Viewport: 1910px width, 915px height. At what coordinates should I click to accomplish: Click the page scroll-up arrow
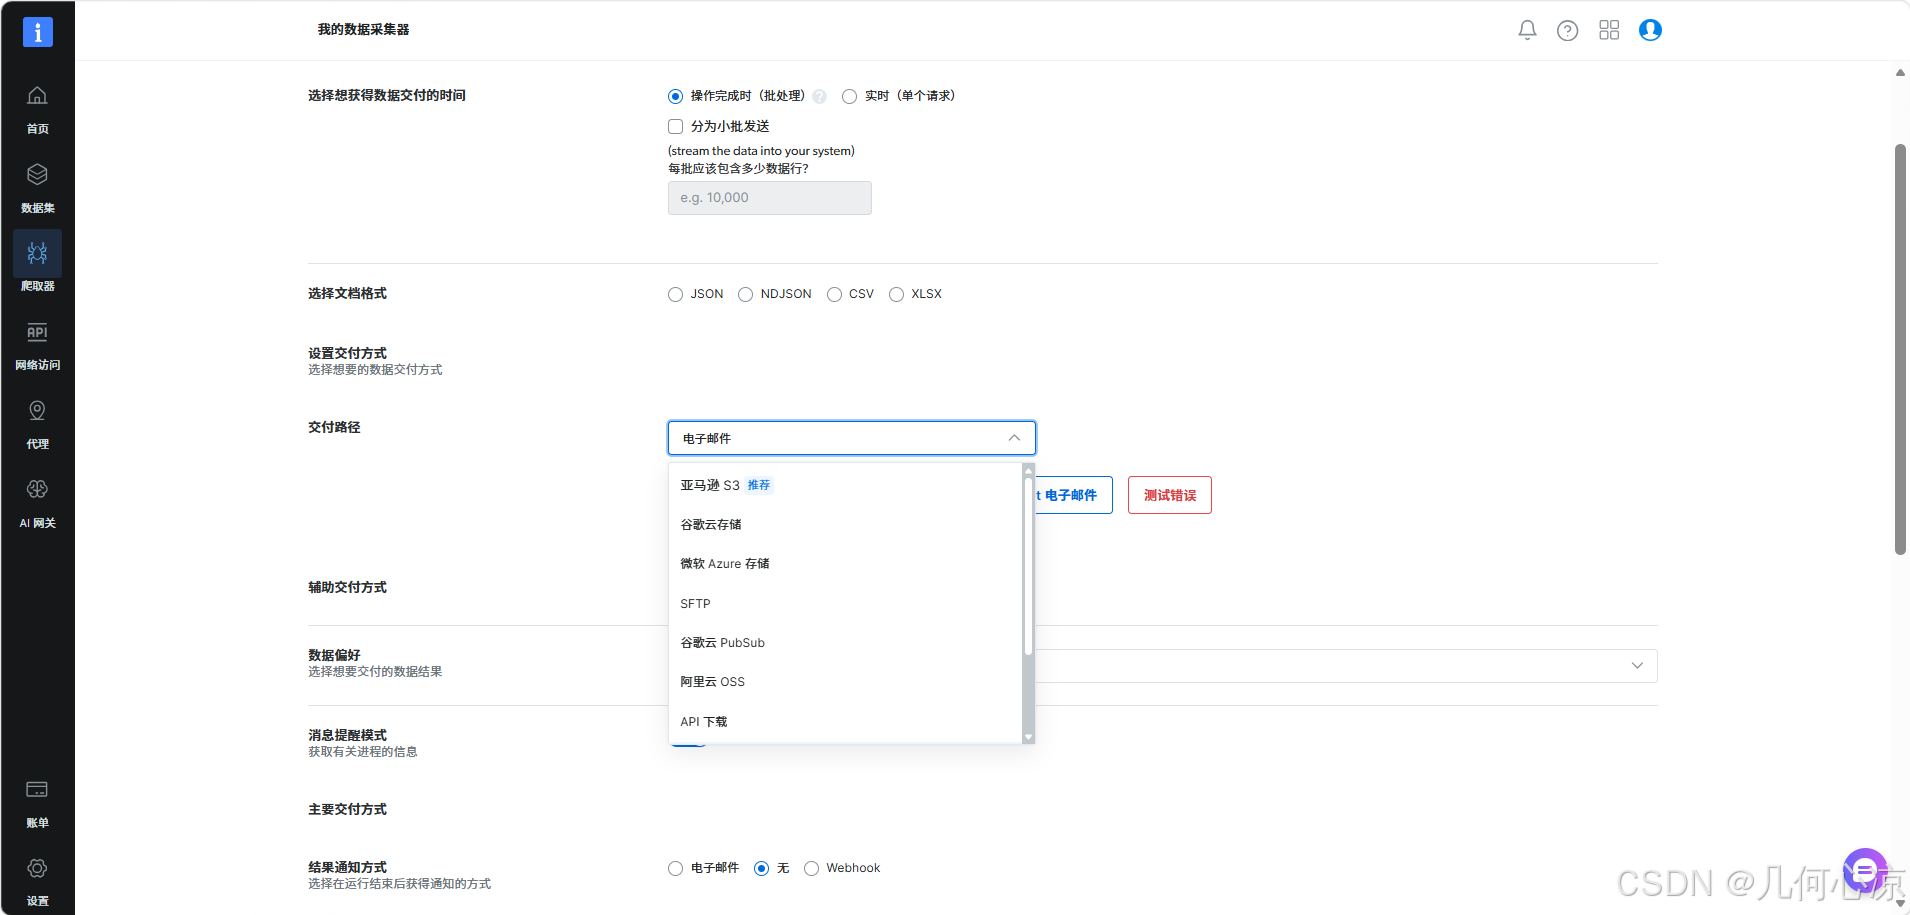[1900, 72]
